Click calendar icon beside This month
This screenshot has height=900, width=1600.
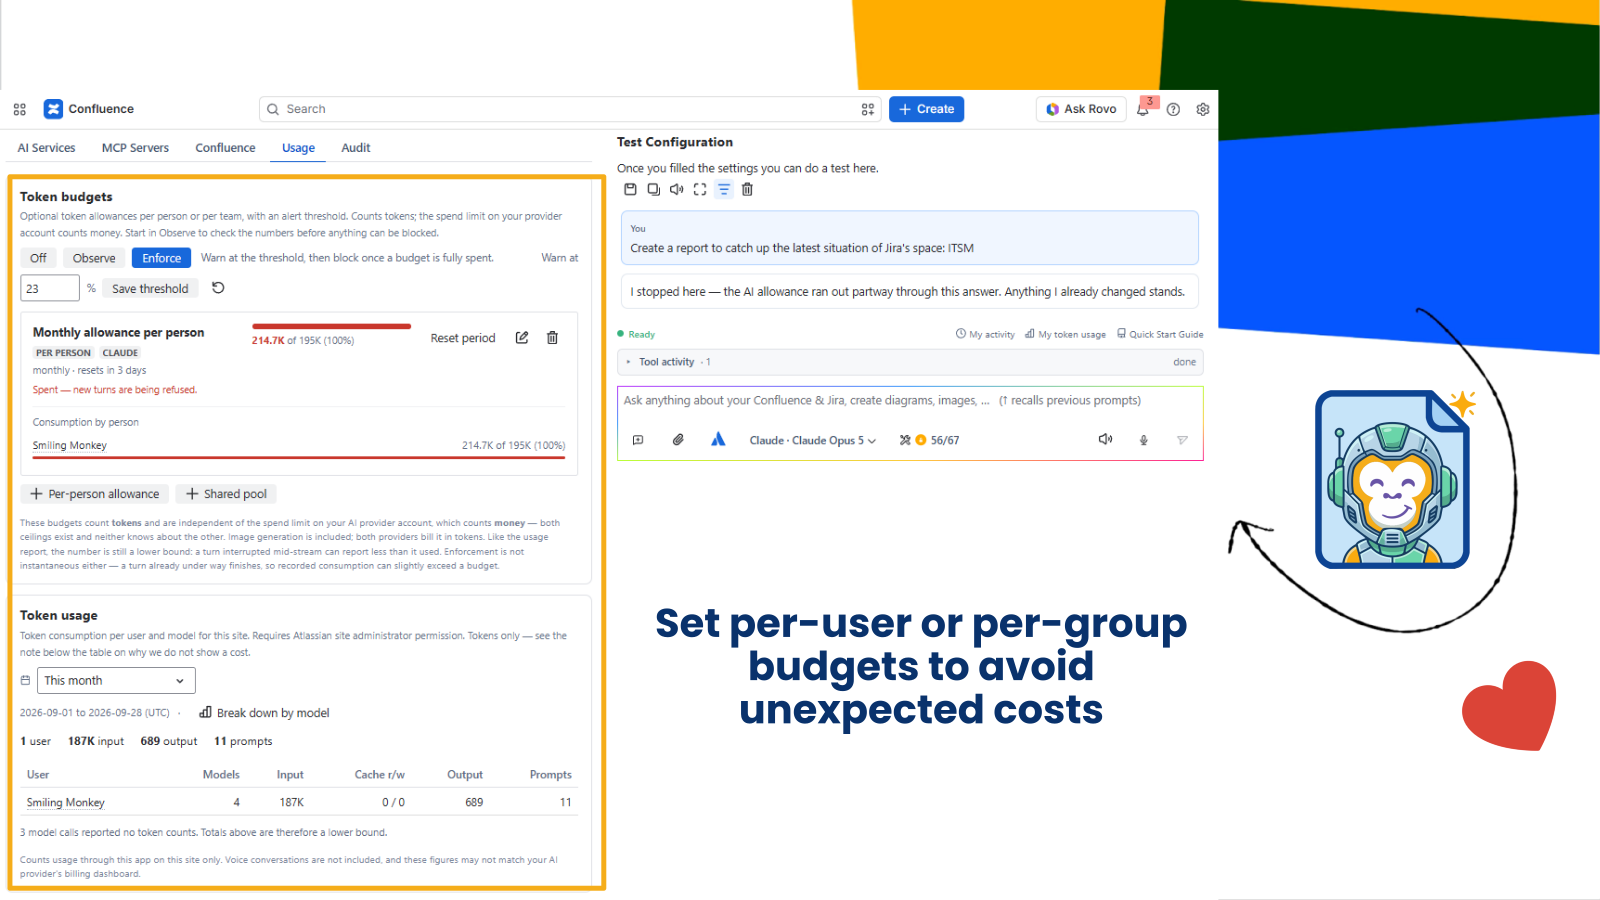click(x=26, y=680)
